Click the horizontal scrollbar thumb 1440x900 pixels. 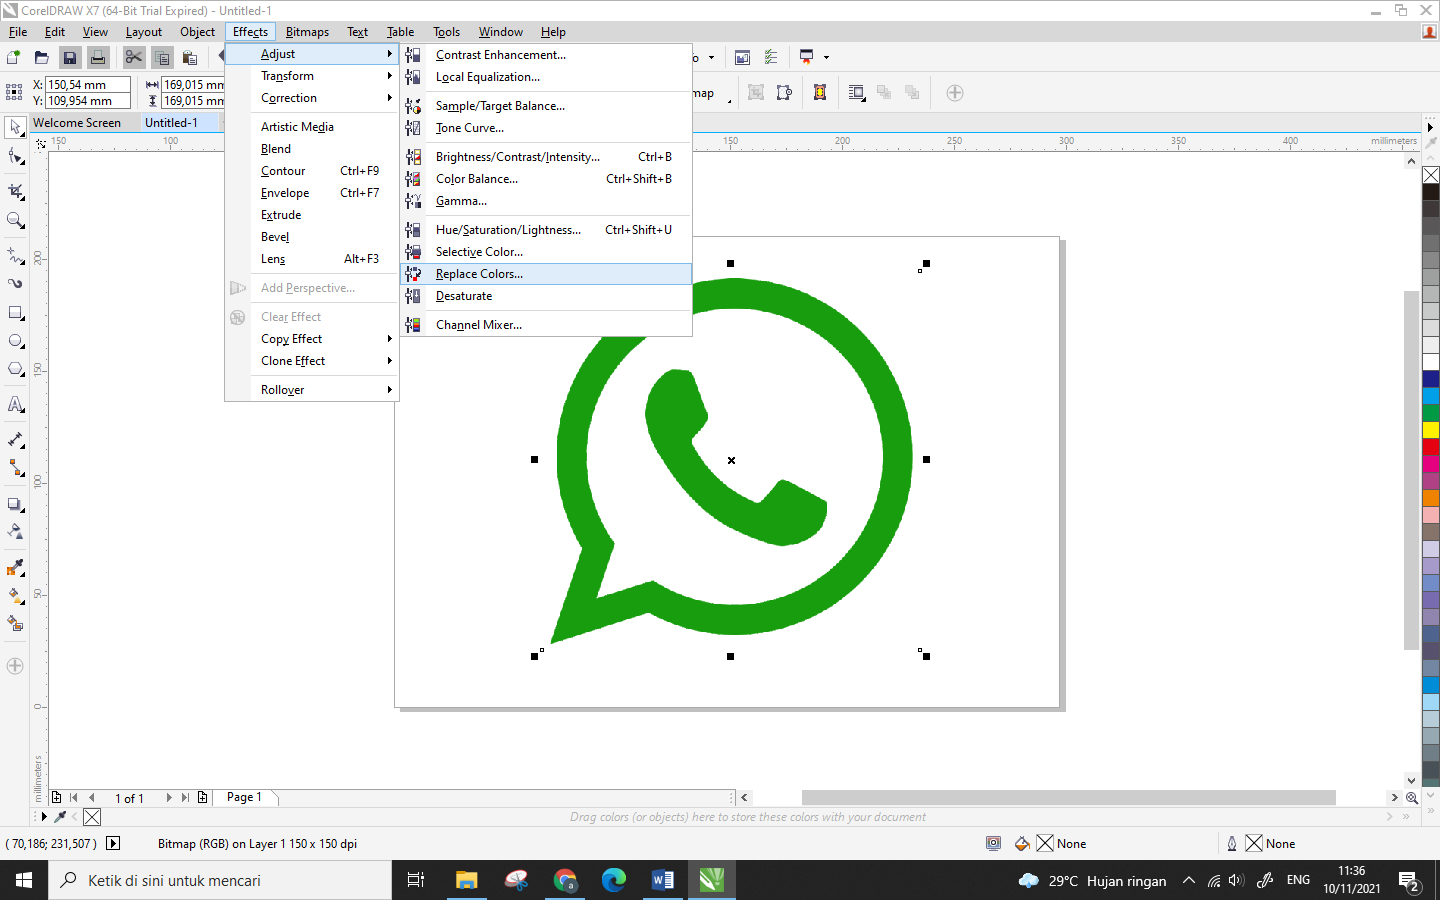click(1069, 797)
